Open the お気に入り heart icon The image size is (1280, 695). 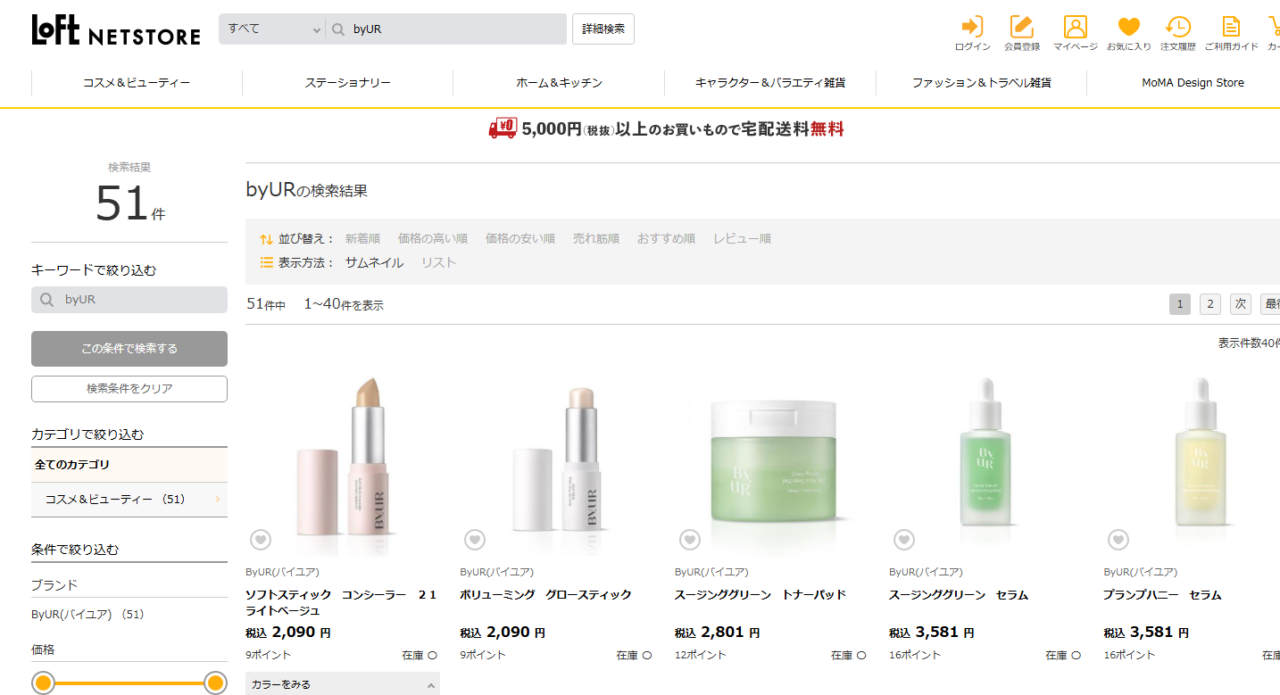click(x=1129, y=33)
